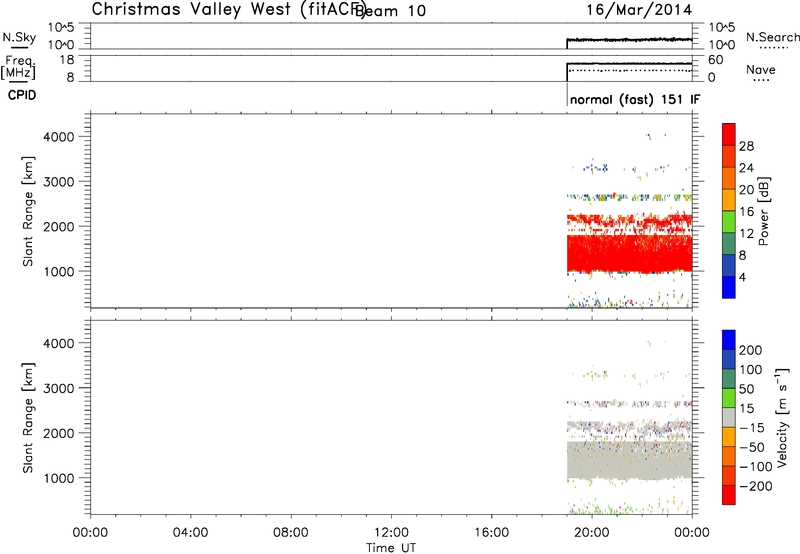Click the dotted Nave line in the frequency panel

coord(630,70)
